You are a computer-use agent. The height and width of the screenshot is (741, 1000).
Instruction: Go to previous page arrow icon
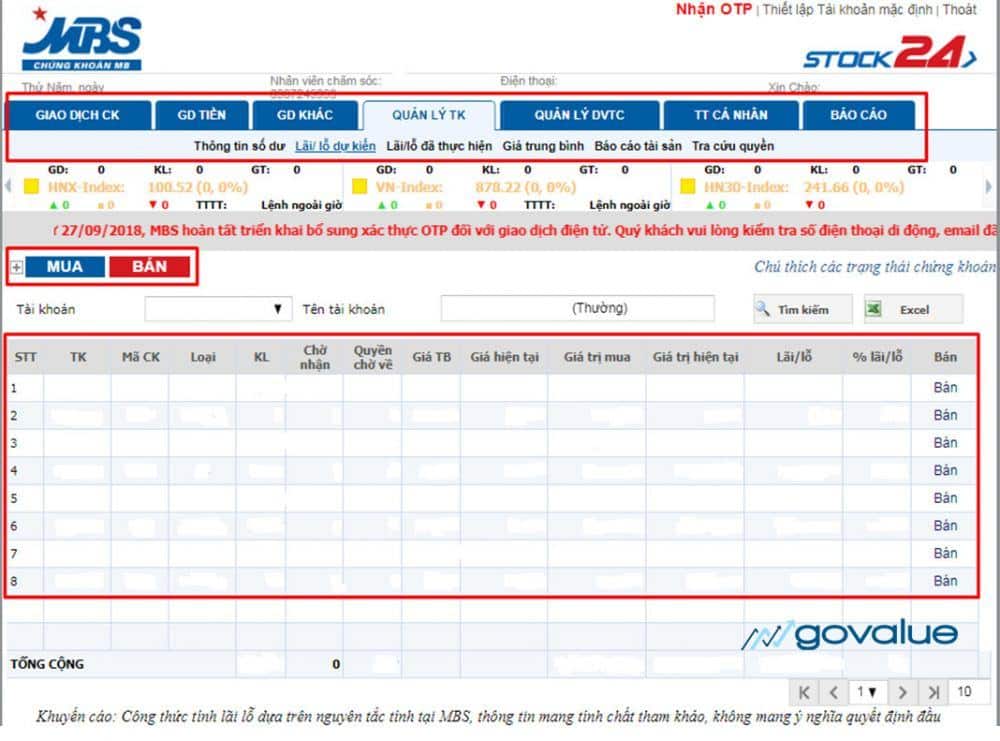coord(833,692)
